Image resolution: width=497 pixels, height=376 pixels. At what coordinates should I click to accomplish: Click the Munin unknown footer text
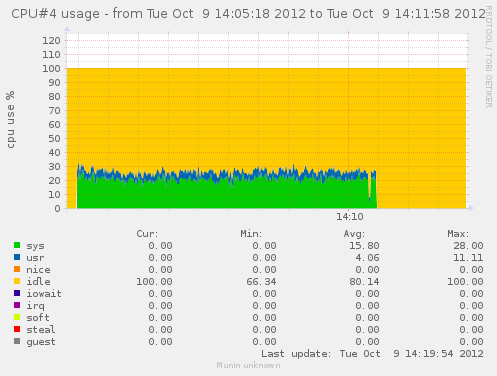[x=248, y=365]
